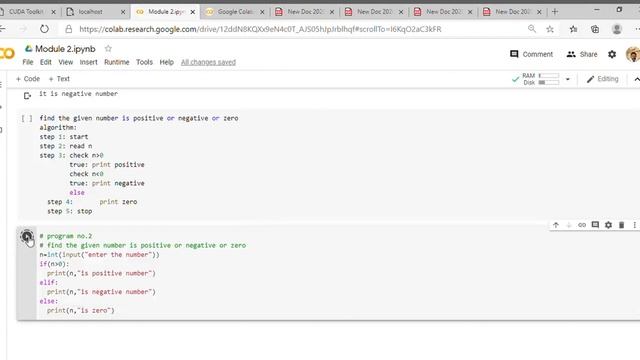Screen dimensions: 640x360
Task: Open the File menu
Action: 28,62
